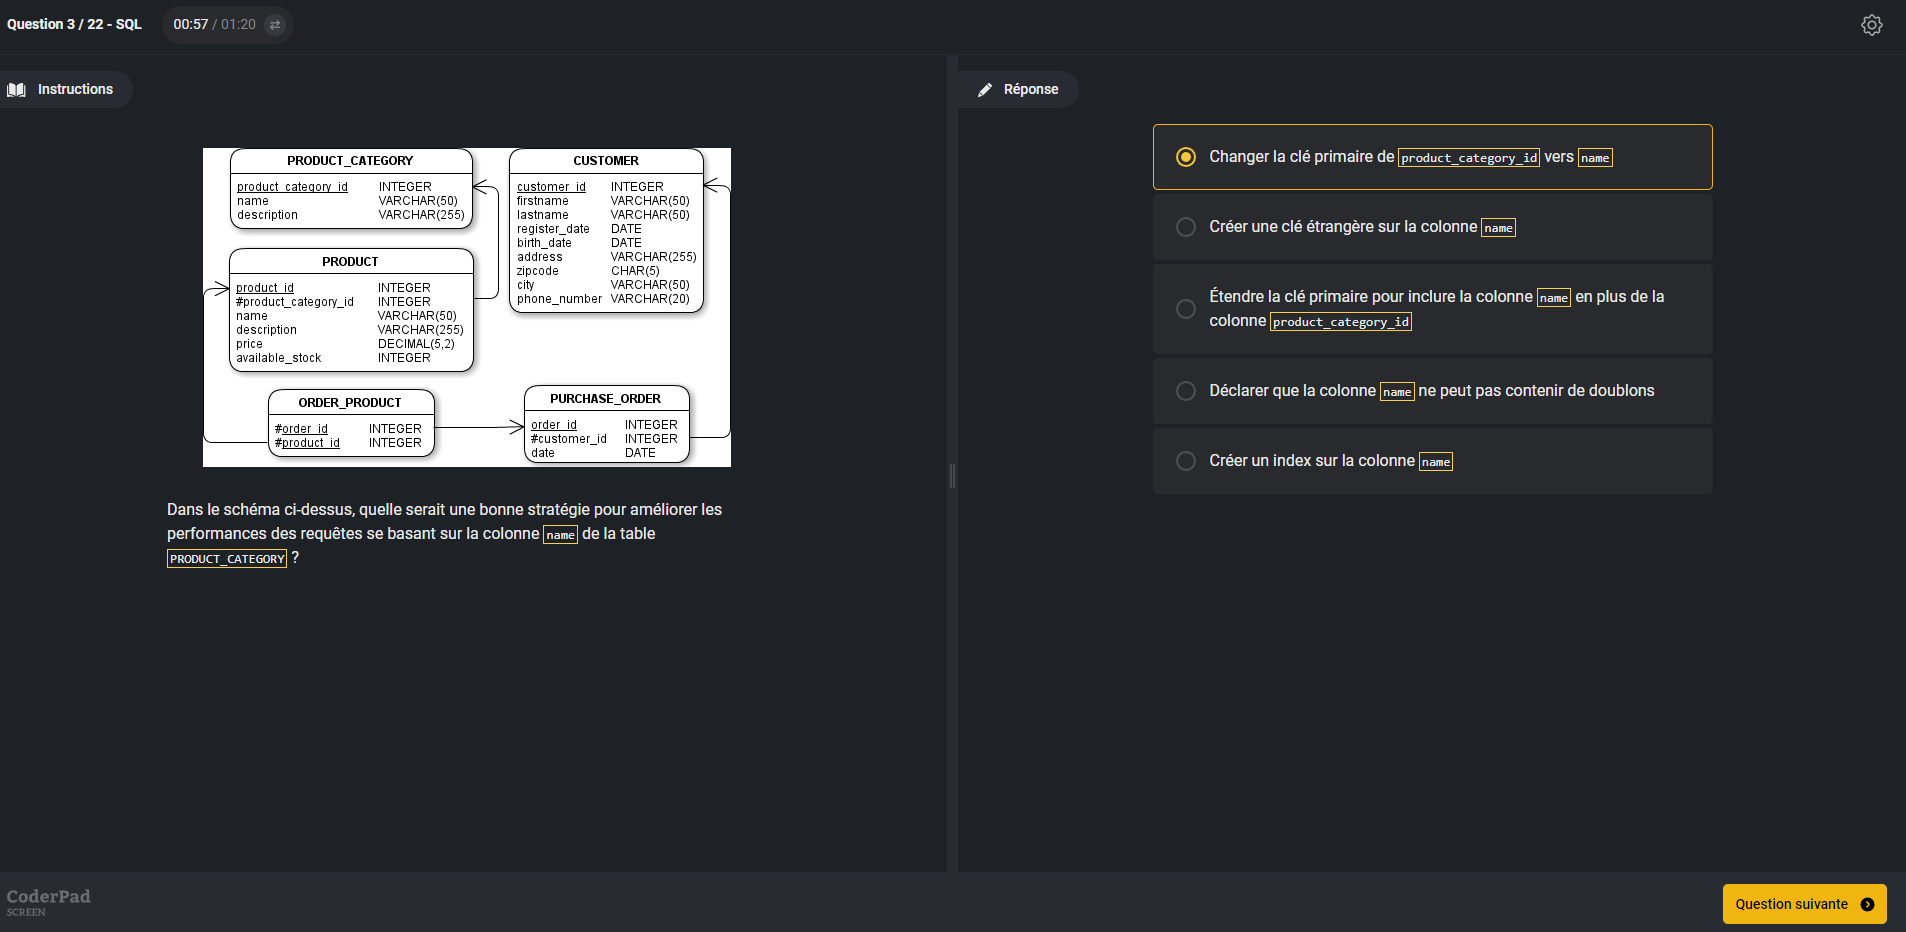This screenshot has height=932, width=1906.
Task: Select radio for creating a foreign key
Action: [1186, 227]
